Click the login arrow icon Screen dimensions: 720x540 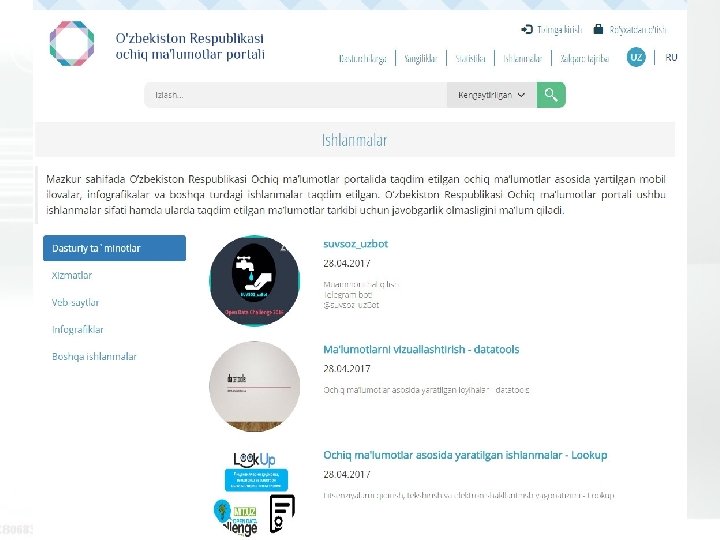point(527,29)
